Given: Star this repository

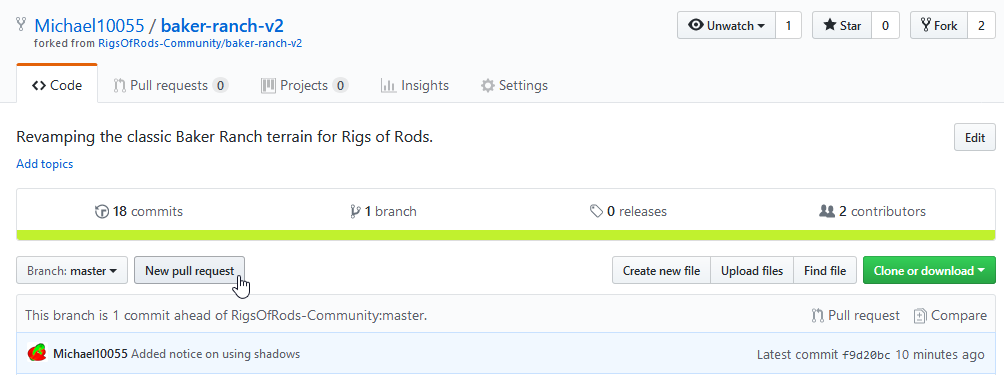Looking at the screenshot, I should pos(841,26).
